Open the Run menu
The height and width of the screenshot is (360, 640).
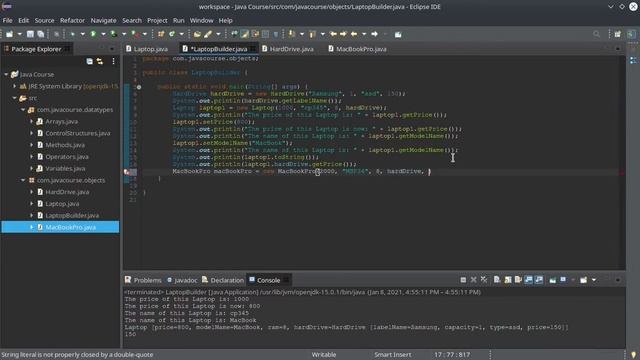[x=178, y=20]
